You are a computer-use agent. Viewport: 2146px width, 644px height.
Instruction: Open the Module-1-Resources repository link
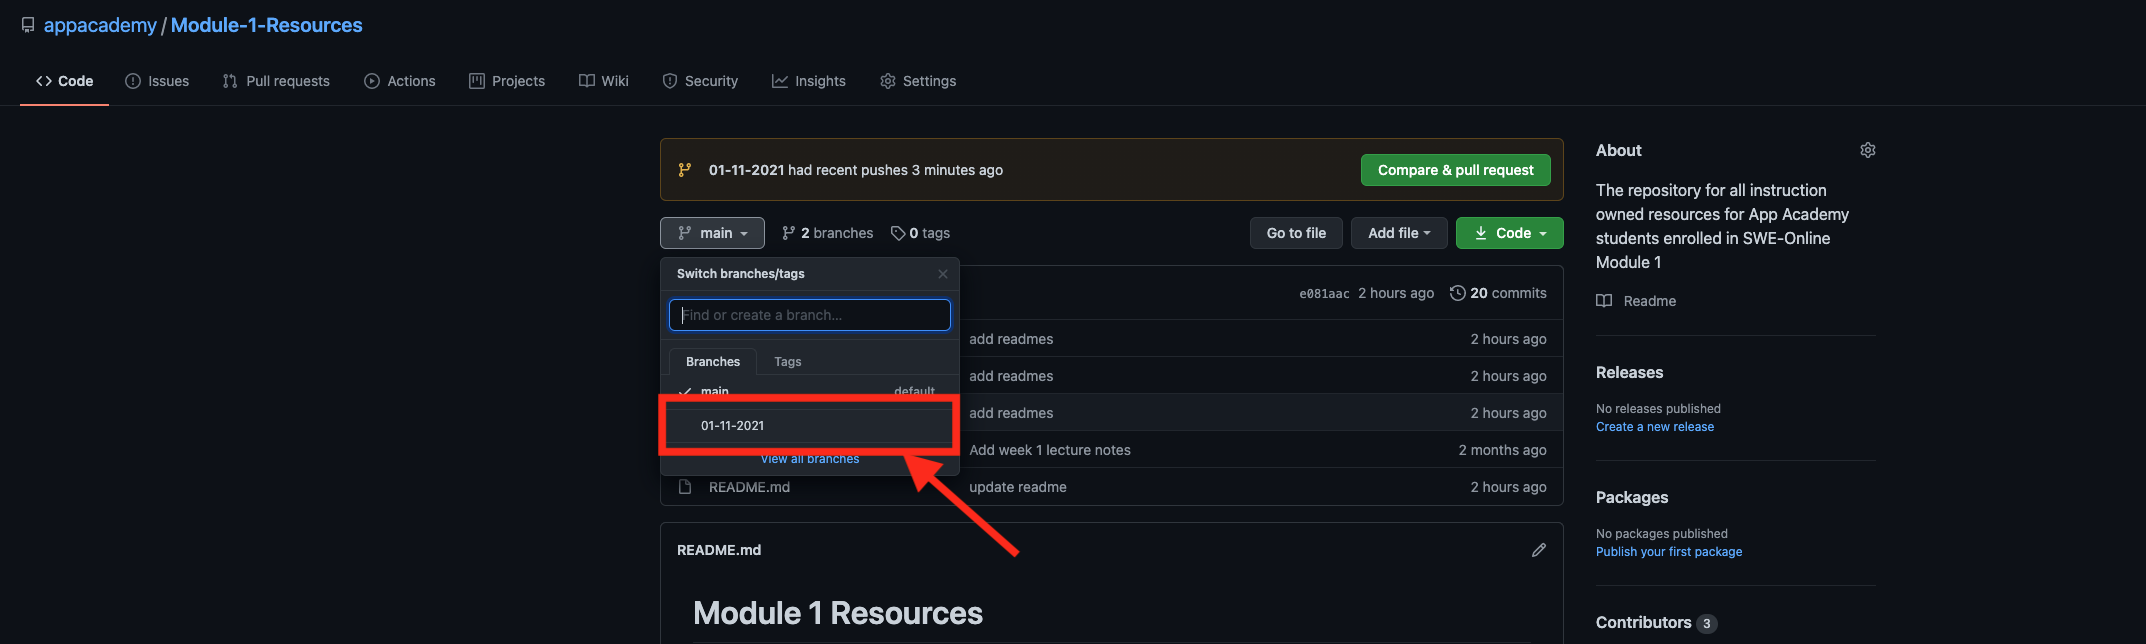tap(267, 25)
